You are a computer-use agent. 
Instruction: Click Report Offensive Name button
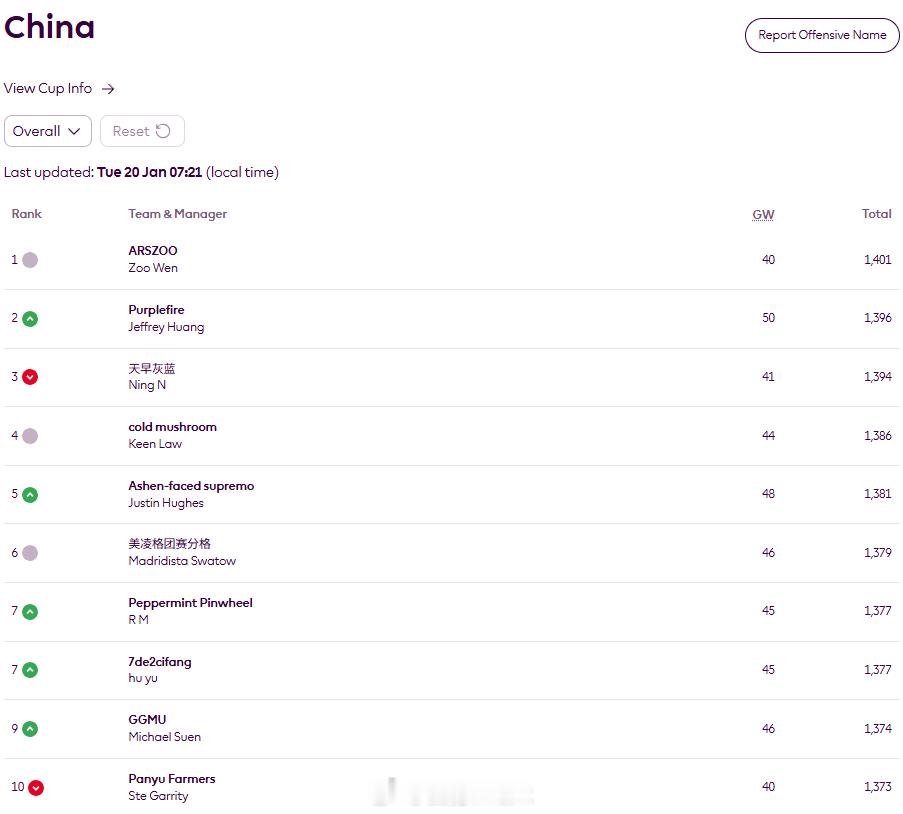coord(821,35)
